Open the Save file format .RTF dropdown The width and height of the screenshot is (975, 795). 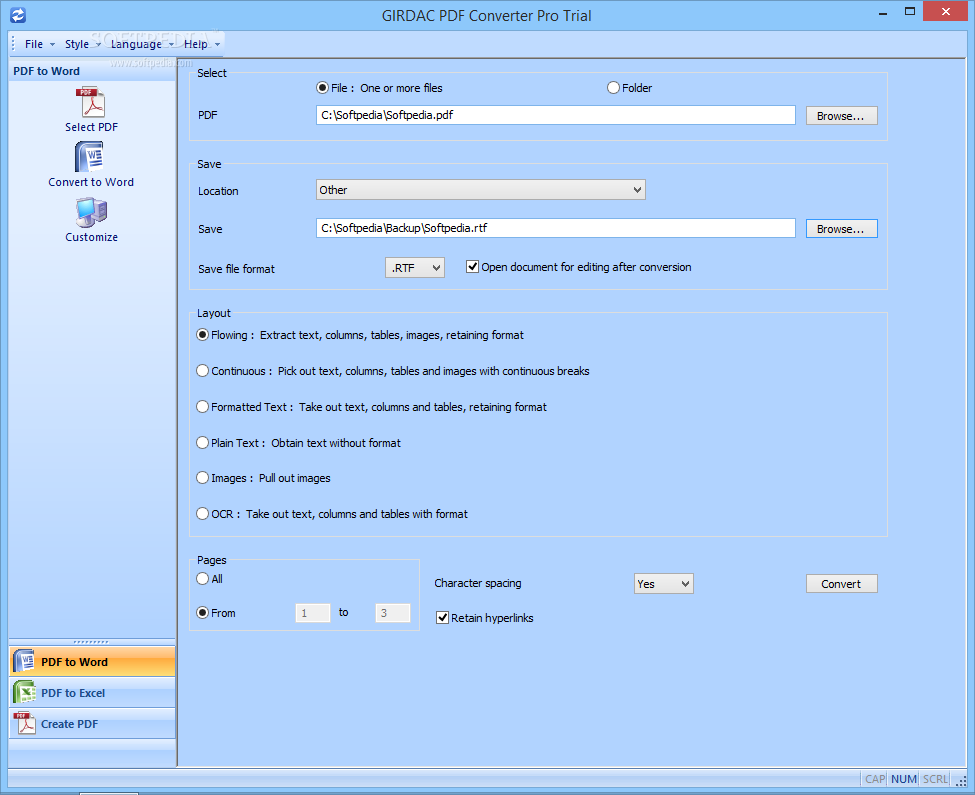pyautogui.click(x=415, y=268)
